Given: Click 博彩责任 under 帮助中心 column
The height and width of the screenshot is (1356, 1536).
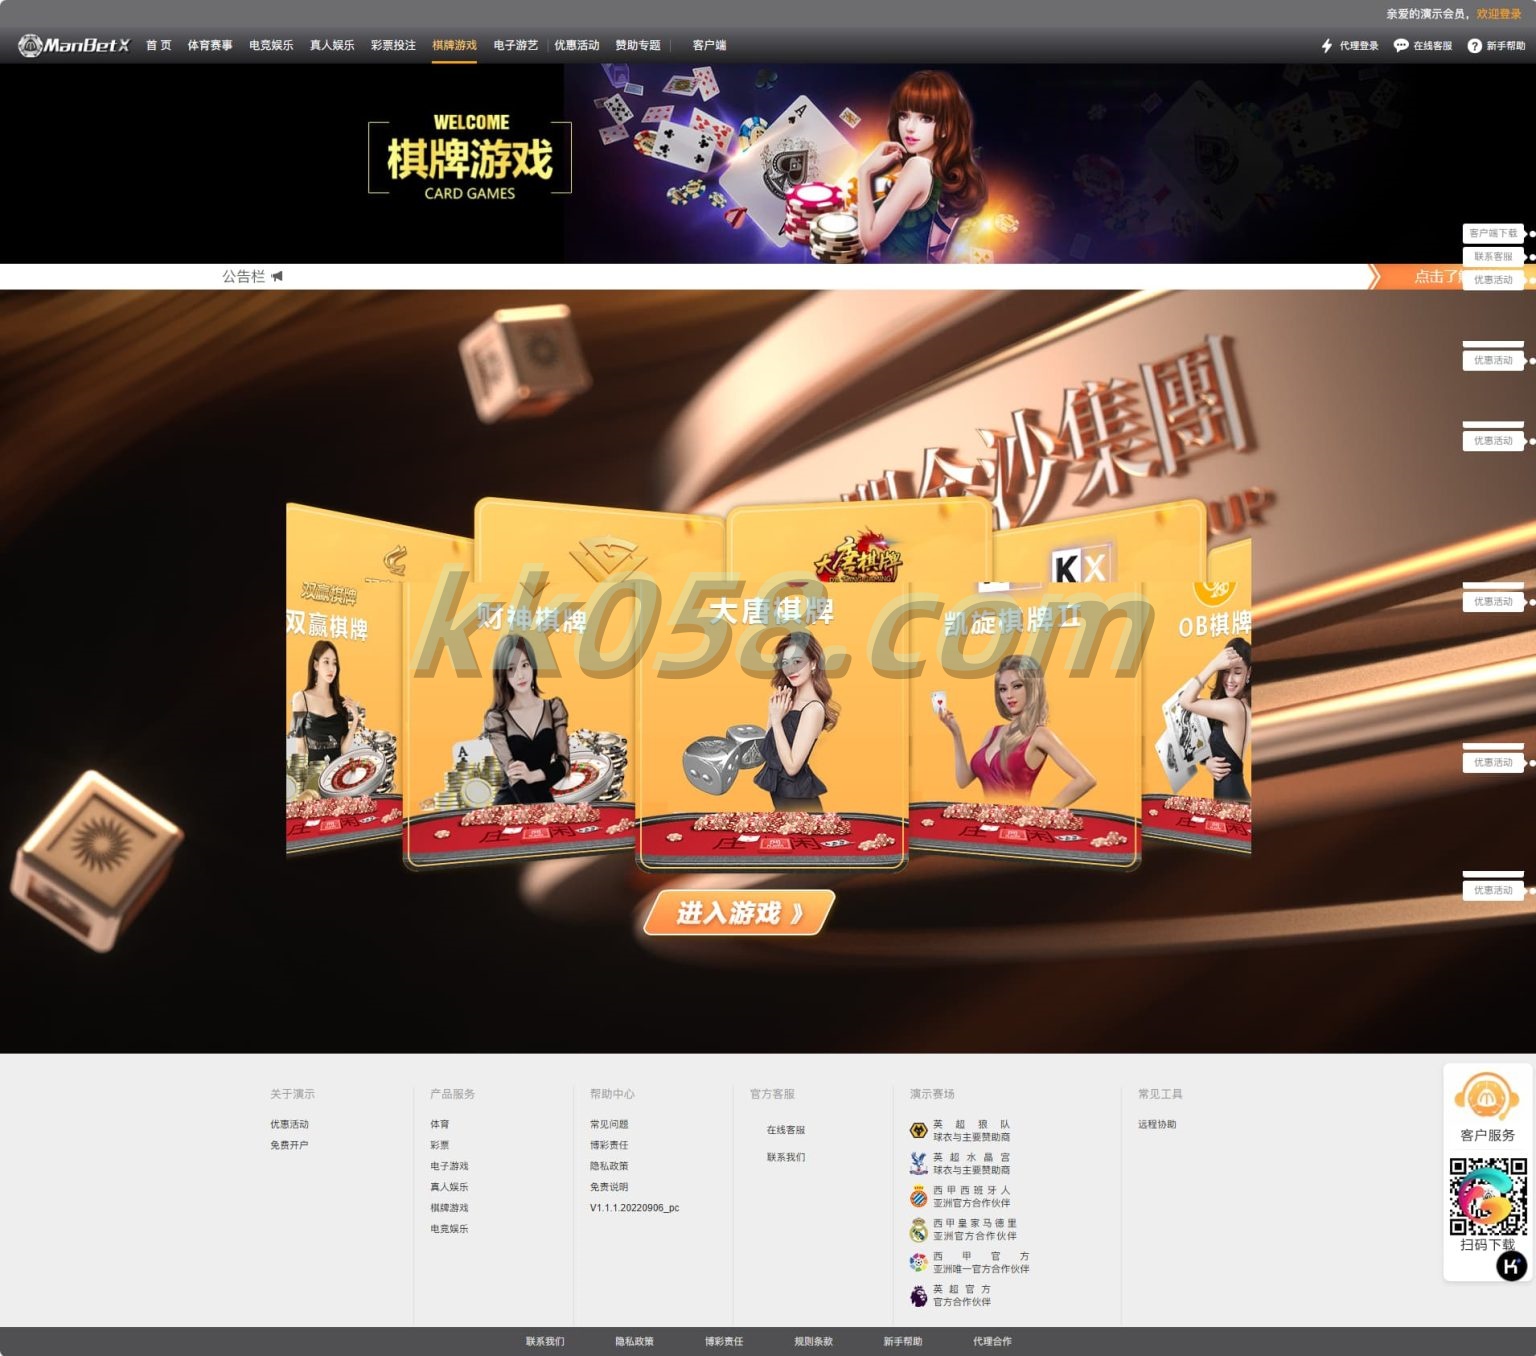Looking at the screenshot, I should click(609, 1146).
